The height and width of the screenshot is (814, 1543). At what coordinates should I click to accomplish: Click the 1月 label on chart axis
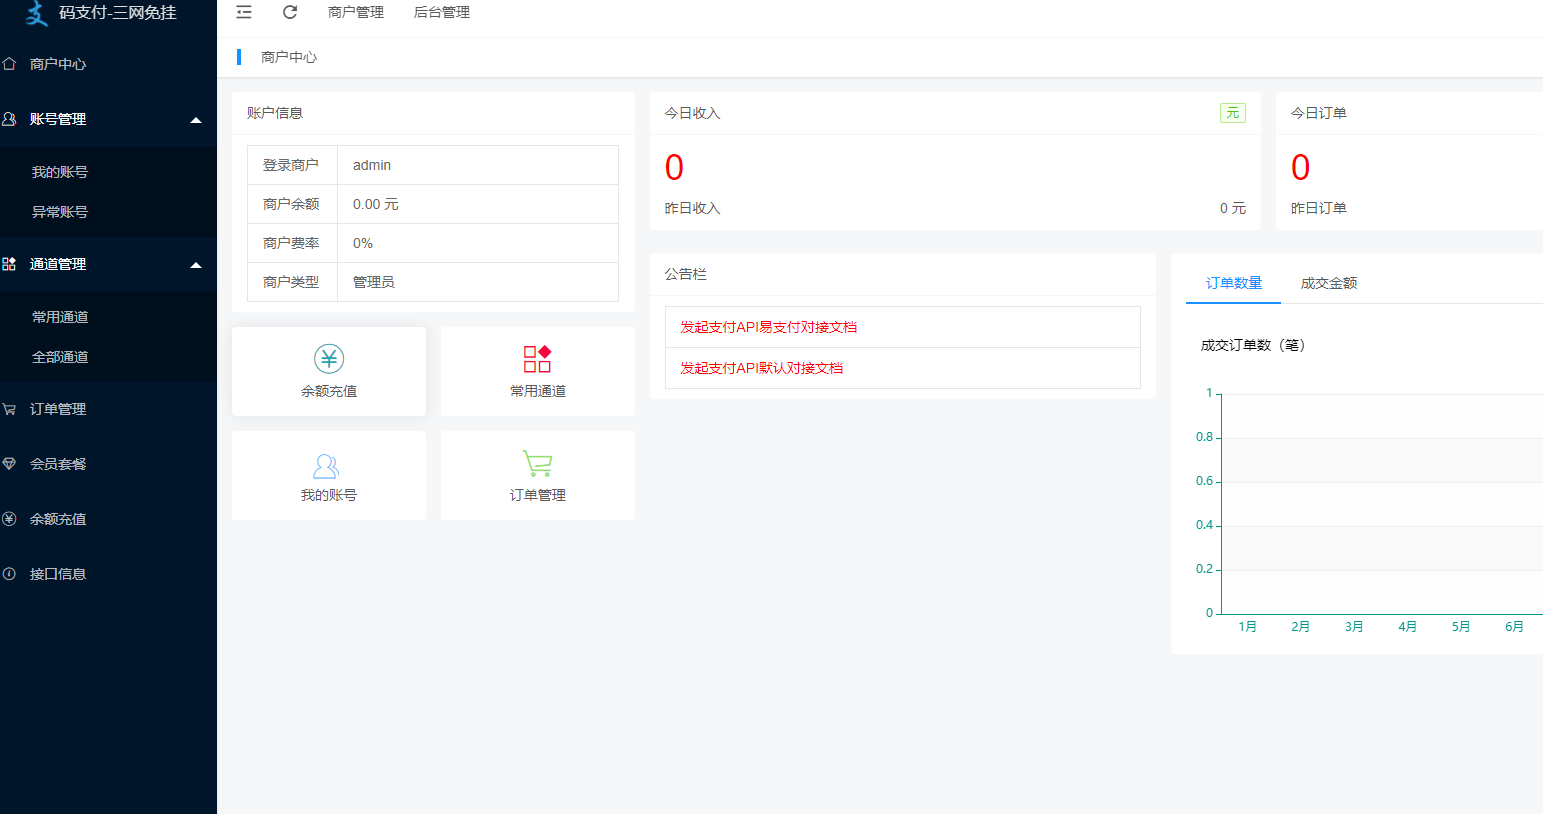(x=1247, y=627)
